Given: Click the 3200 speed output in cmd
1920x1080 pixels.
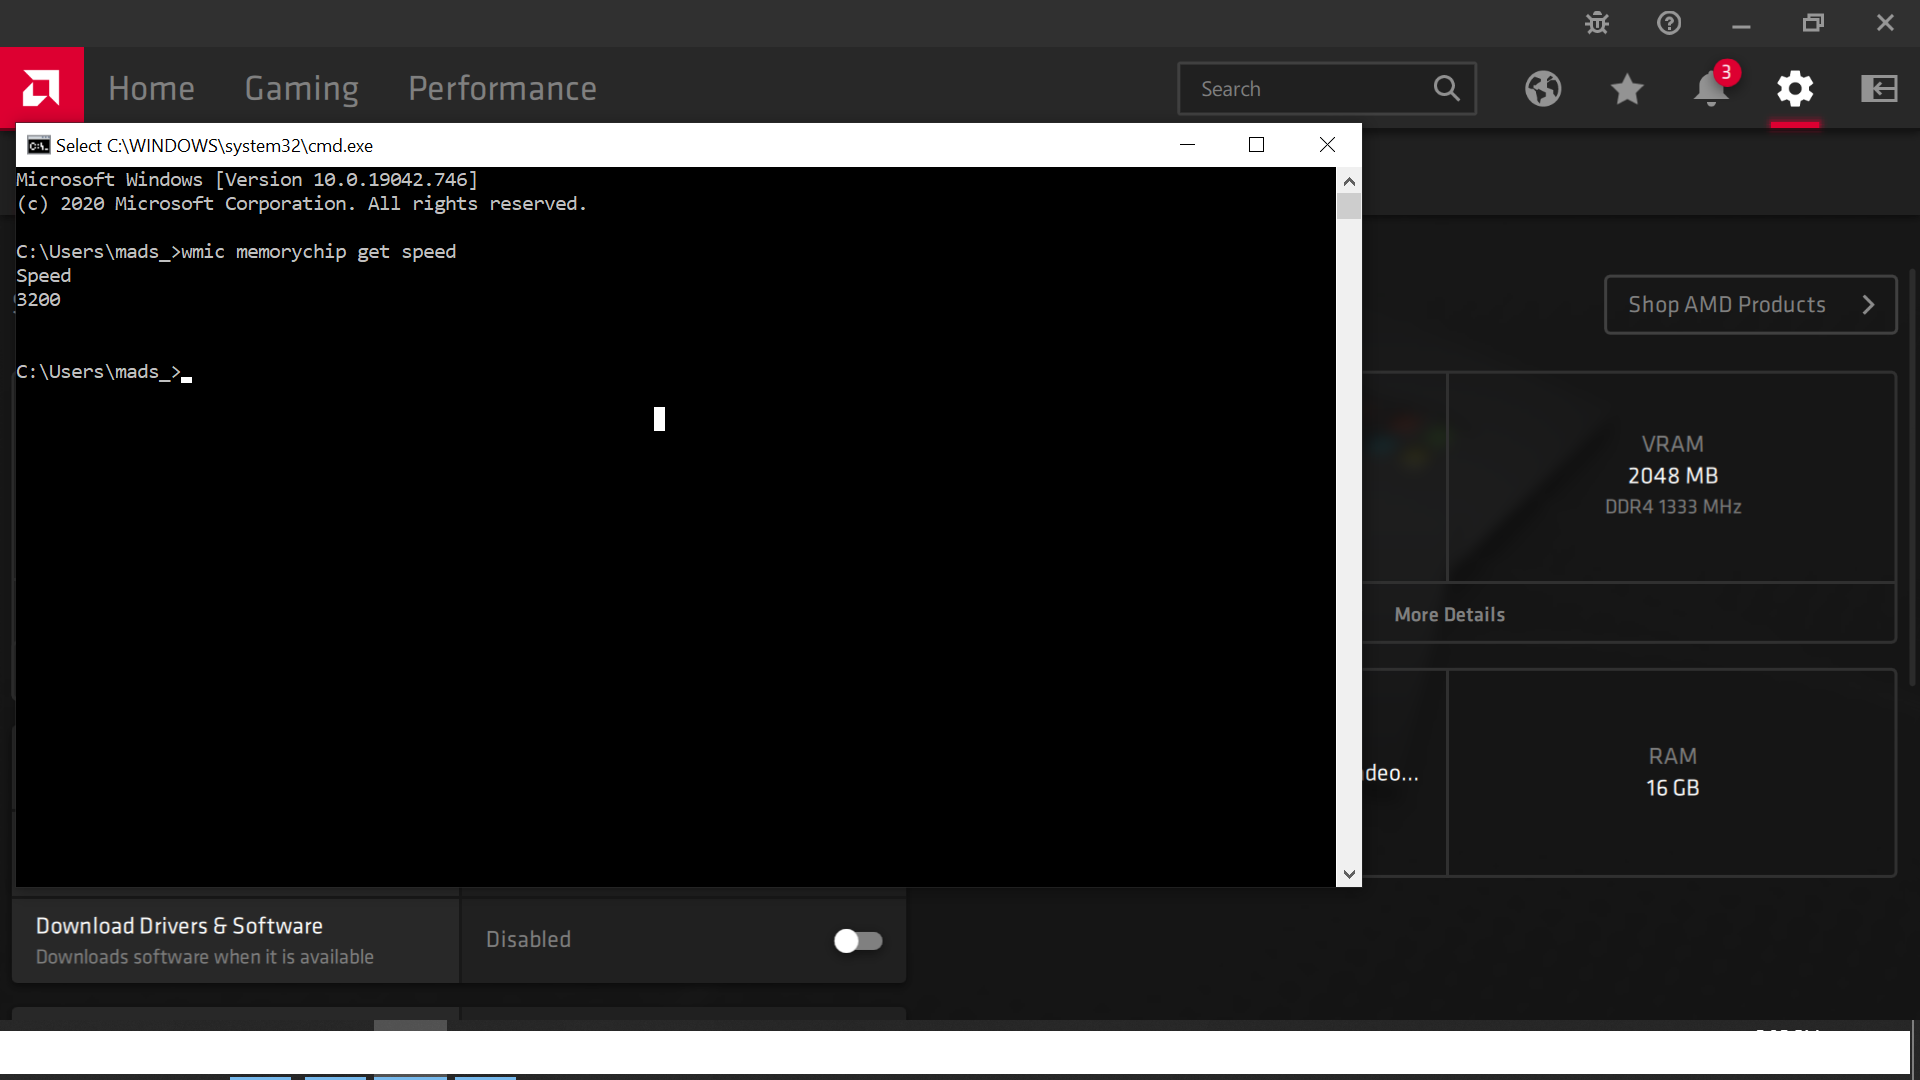Looking at the screenshot, I should coord(38,300).
